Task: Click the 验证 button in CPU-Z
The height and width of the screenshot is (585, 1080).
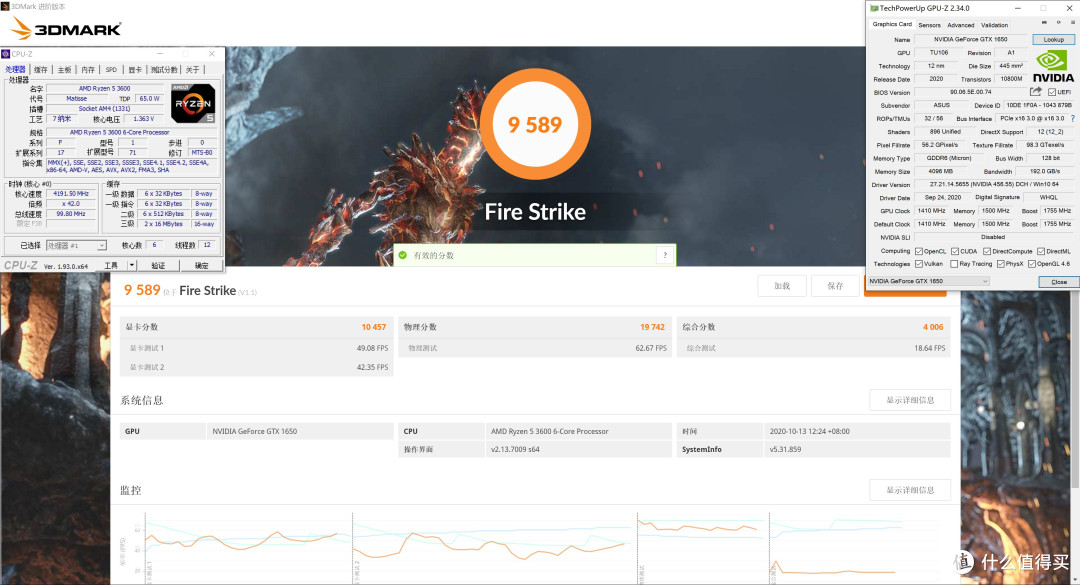Action: 158,265
